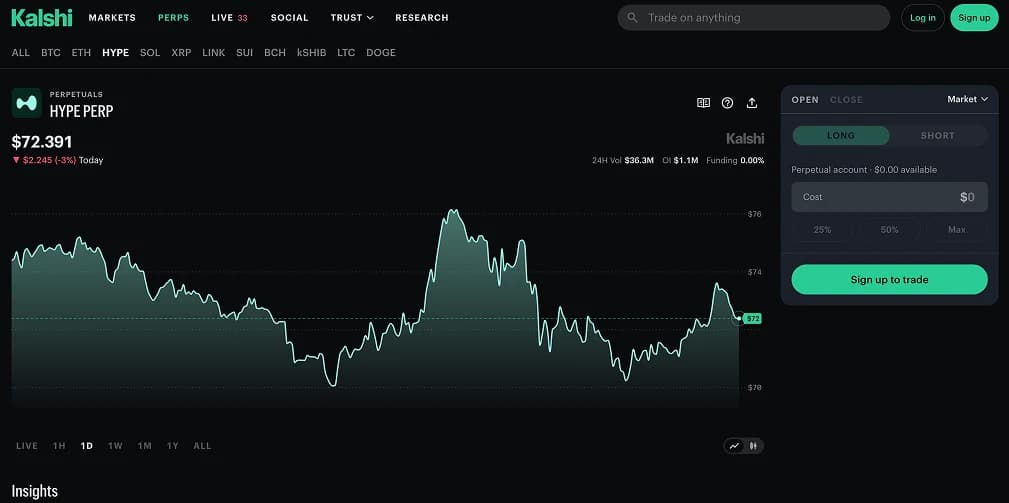Click the Funding 0.00% stat
The height and width of the screenshot is (503, 1009).
click(x=735, y=160)
